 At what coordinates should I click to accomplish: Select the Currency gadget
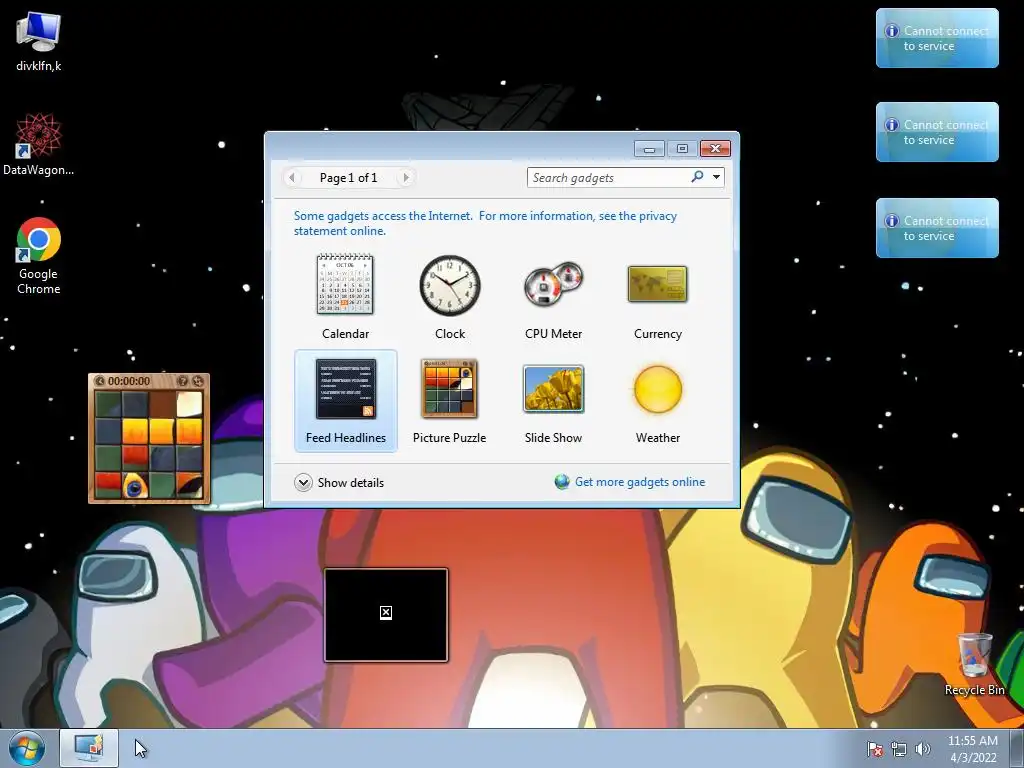tap(658, 296)
